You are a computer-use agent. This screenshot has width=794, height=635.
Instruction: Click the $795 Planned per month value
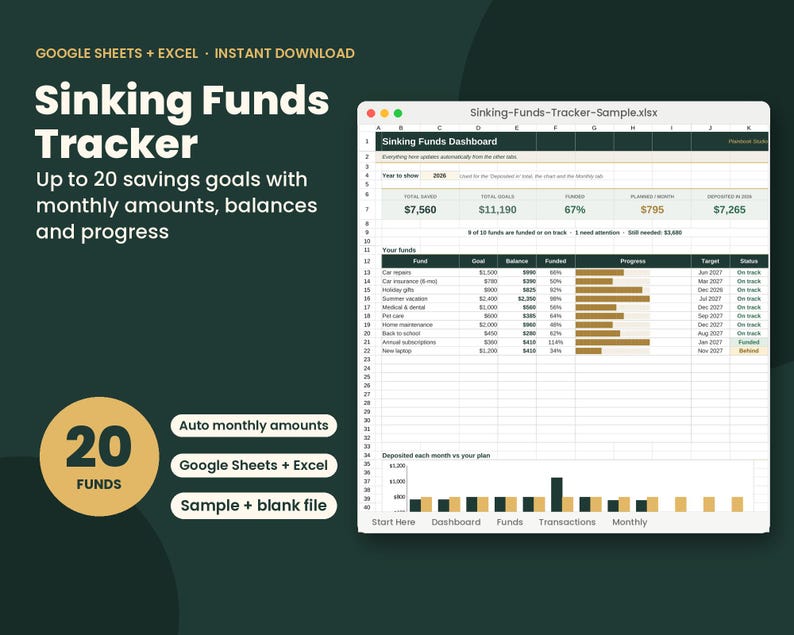(652, 210)
